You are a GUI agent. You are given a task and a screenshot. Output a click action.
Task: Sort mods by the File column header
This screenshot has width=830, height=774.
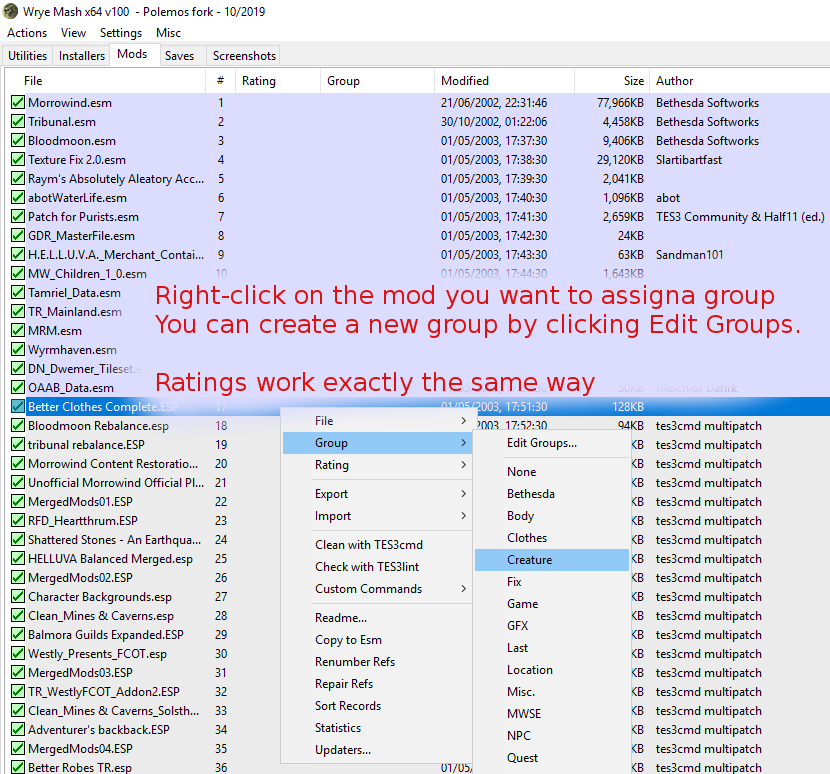[x=105, y=81]
